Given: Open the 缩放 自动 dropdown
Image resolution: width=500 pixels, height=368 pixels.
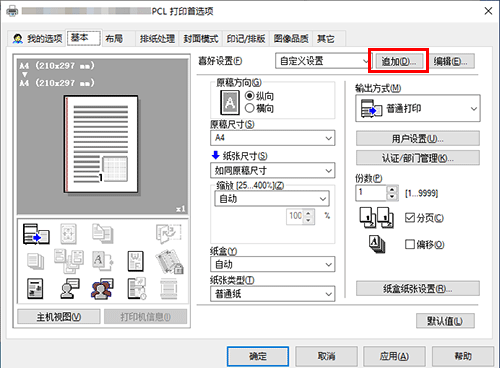Looking at the screenshot, I should tap(272, 199).
